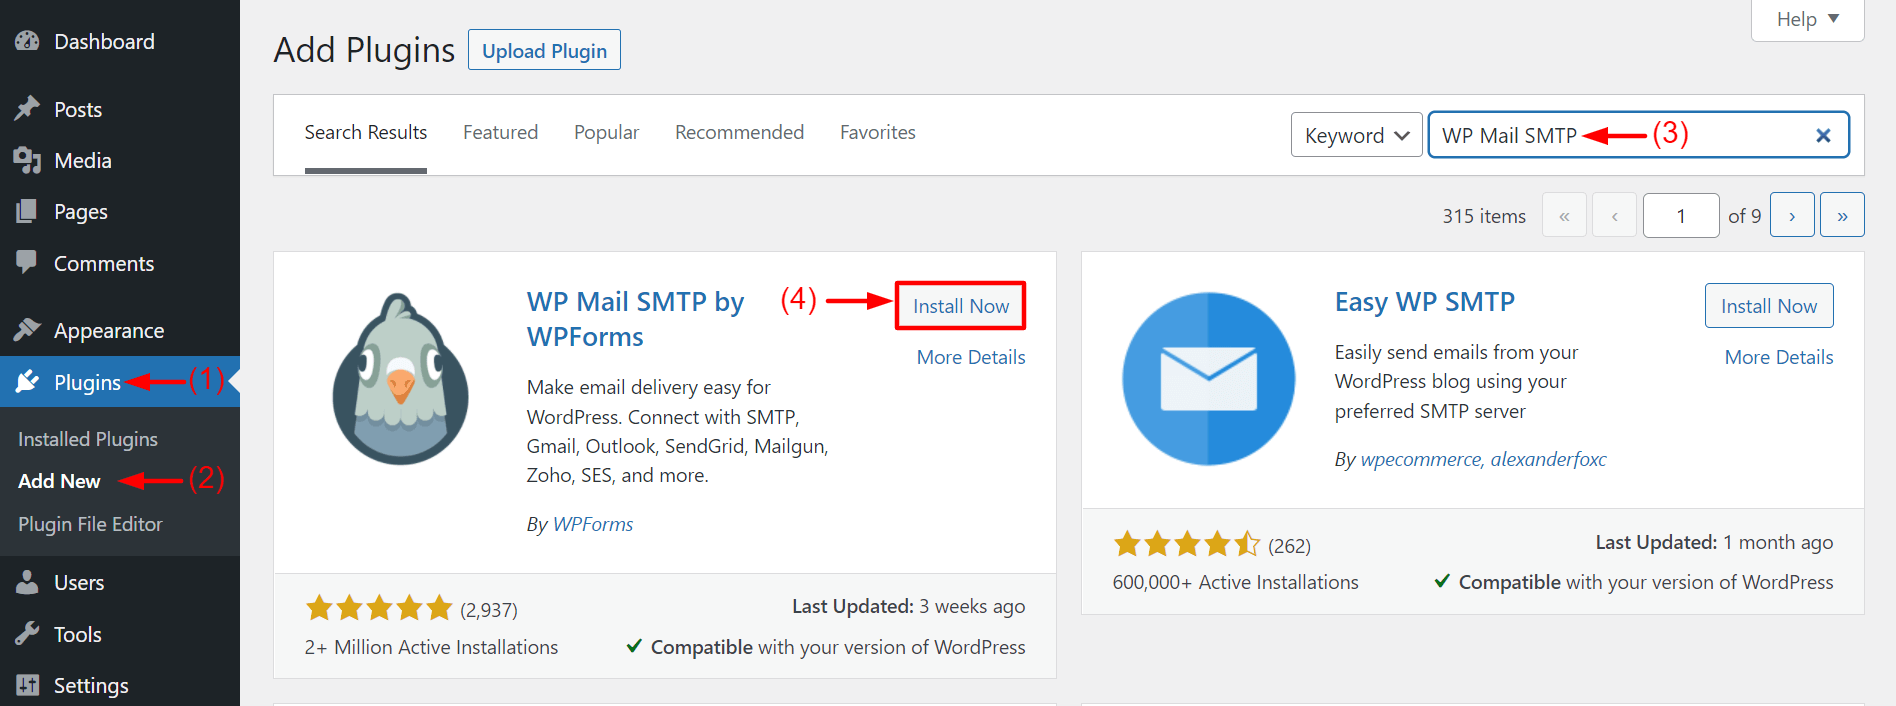Open Users menu item

tap(120, 582)
